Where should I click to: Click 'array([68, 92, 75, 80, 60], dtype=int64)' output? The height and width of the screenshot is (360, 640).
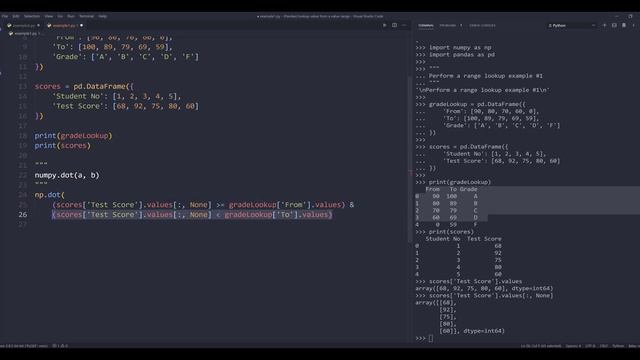pos(484,289)
